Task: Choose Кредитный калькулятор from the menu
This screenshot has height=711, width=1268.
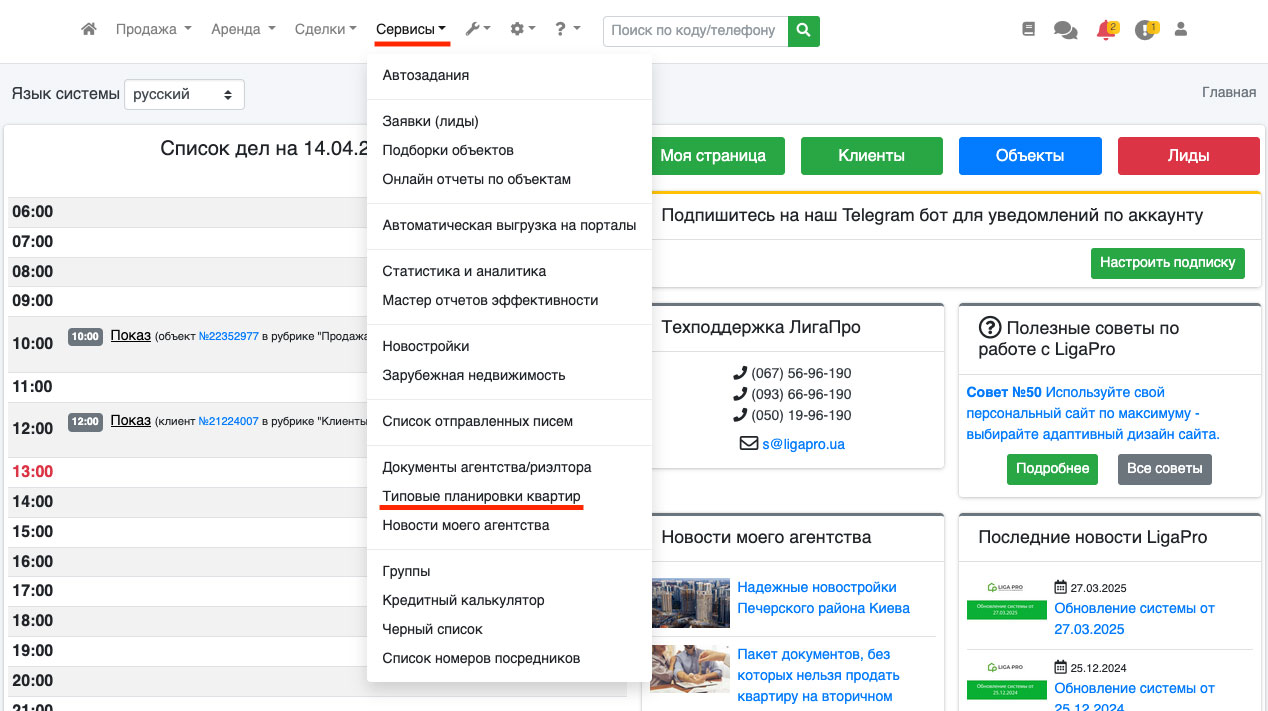Action: tap(463, 600)
